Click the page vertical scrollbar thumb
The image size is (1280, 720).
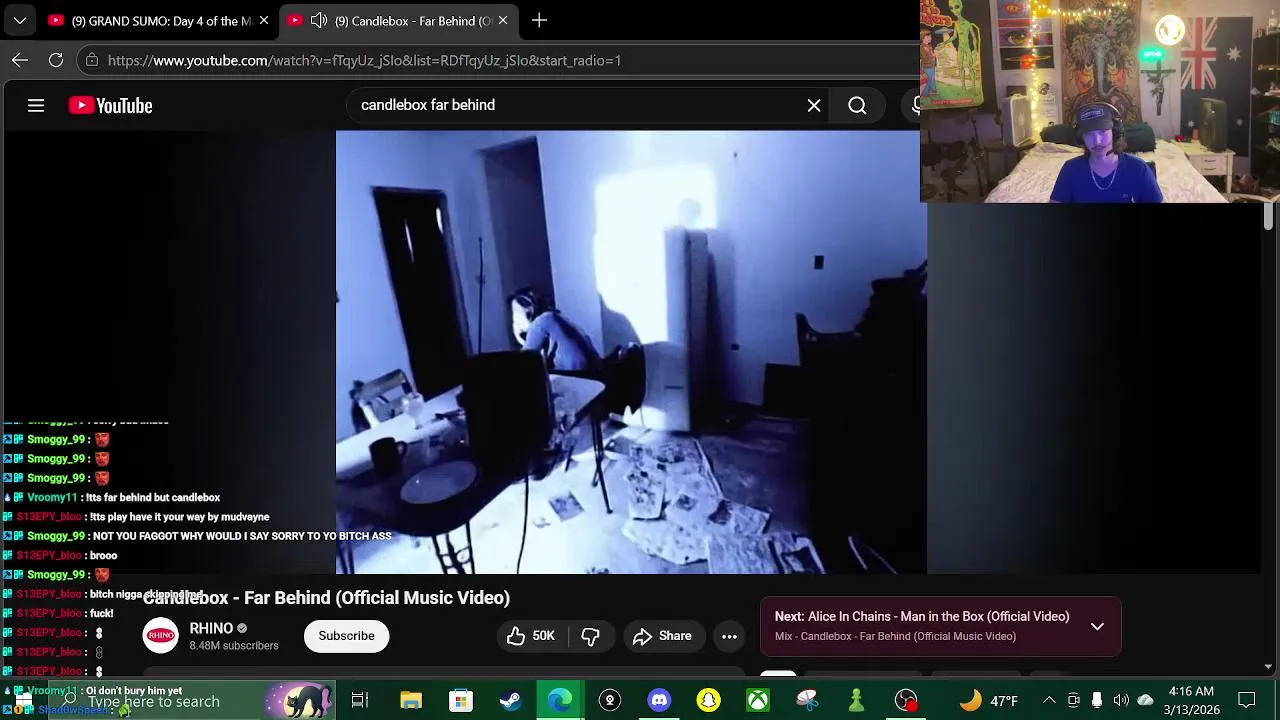(x=1268, y=216)
